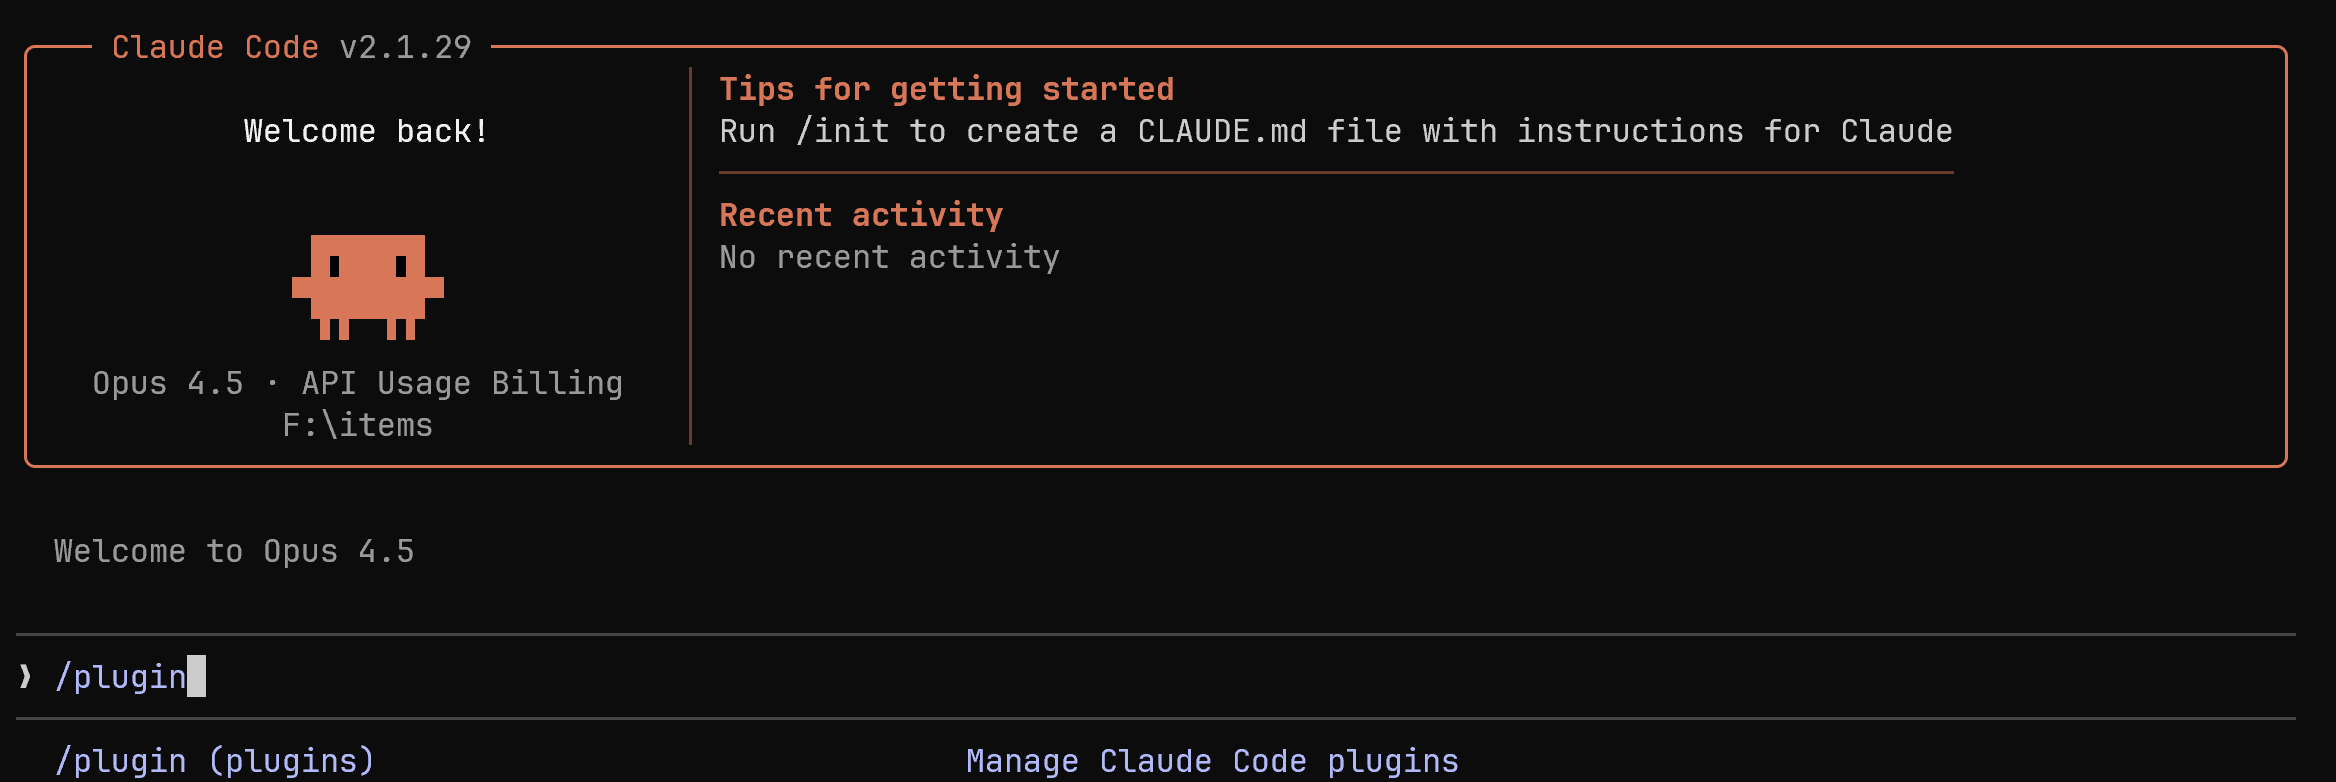Click the Manage Claude Code plugins description
2336x782 pixels.
(x=1212, y=761)
